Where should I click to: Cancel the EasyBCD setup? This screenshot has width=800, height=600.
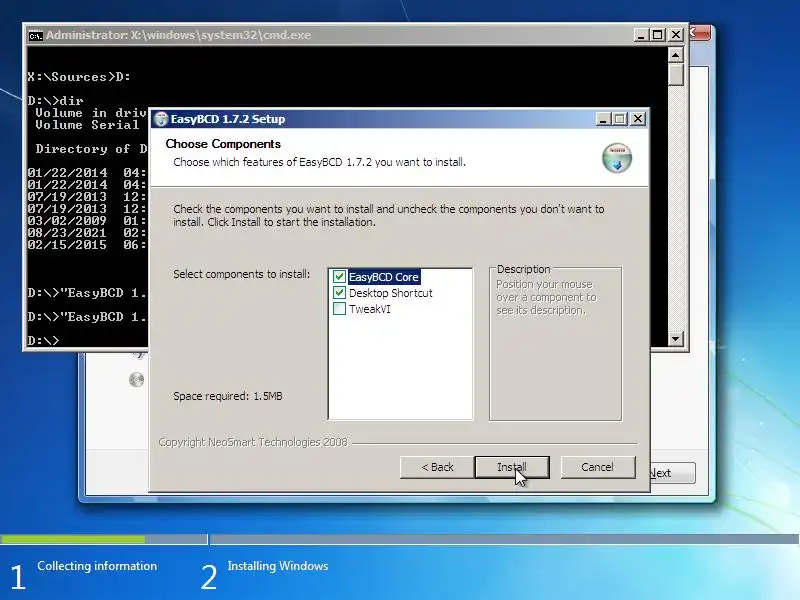(598, 467)
